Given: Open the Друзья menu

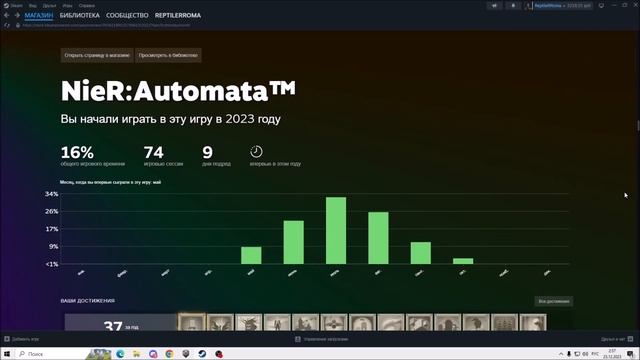Looking at the screenshot, I should tap(49, 6).
